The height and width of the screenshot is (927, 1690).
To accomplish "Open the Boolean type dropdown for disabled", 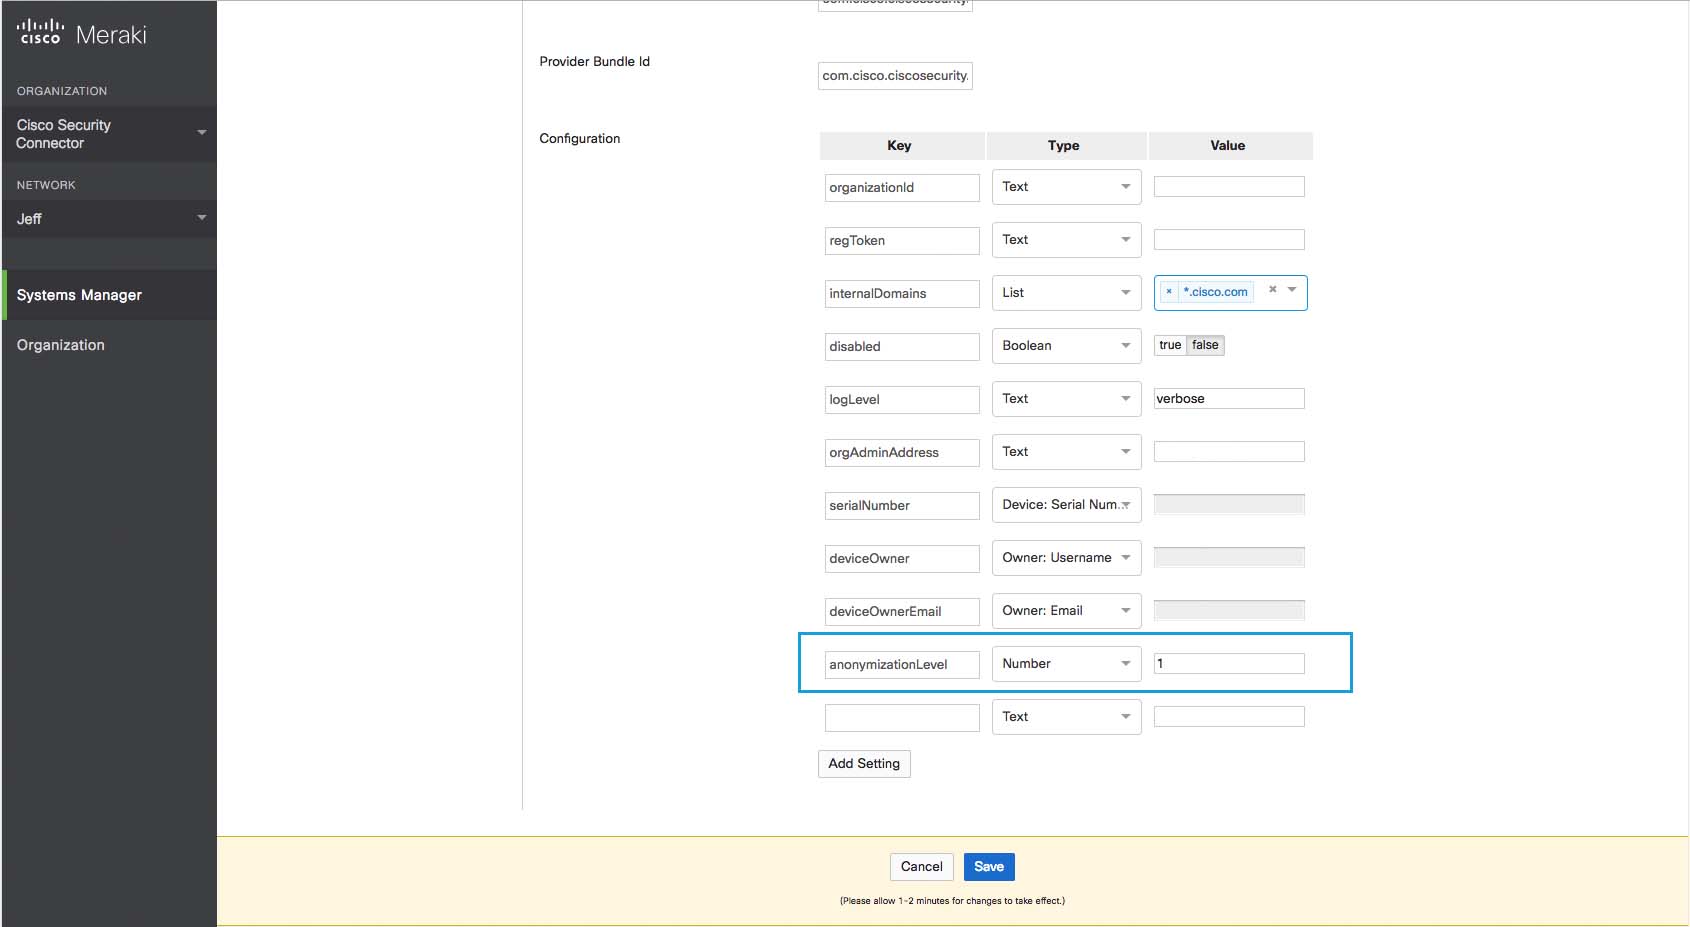I will 1066,346.
